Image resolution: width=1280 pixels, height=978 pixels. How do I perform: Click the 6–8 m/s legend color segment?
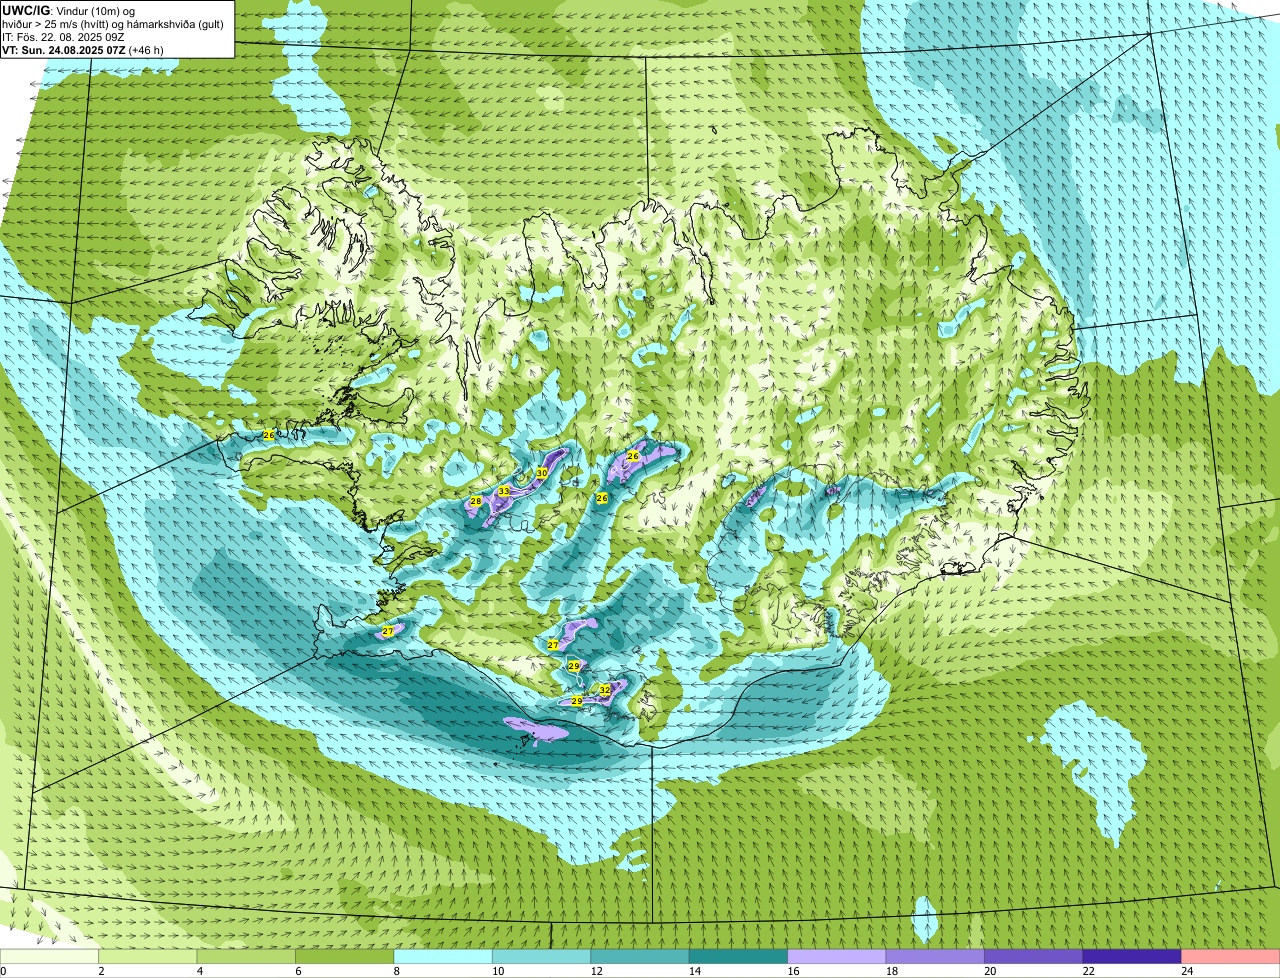tap(345, 957)
